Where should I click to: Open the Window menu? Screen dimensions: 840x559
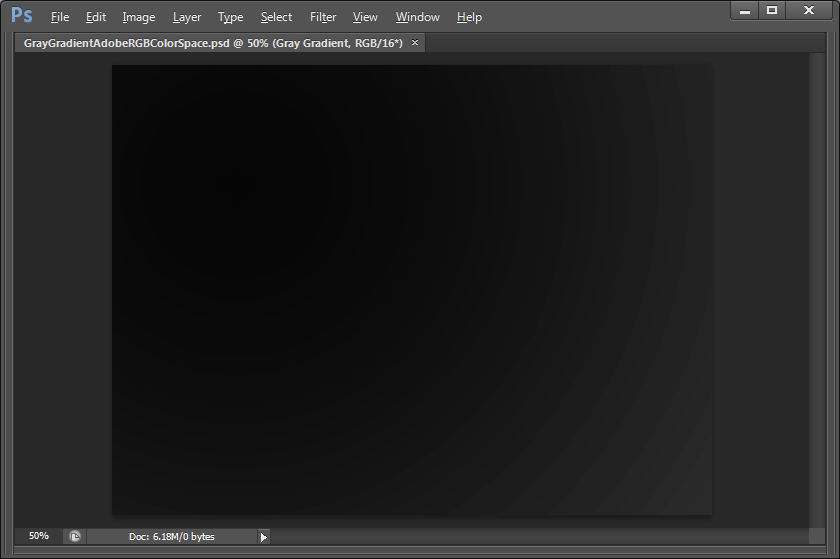click(418, 17)
